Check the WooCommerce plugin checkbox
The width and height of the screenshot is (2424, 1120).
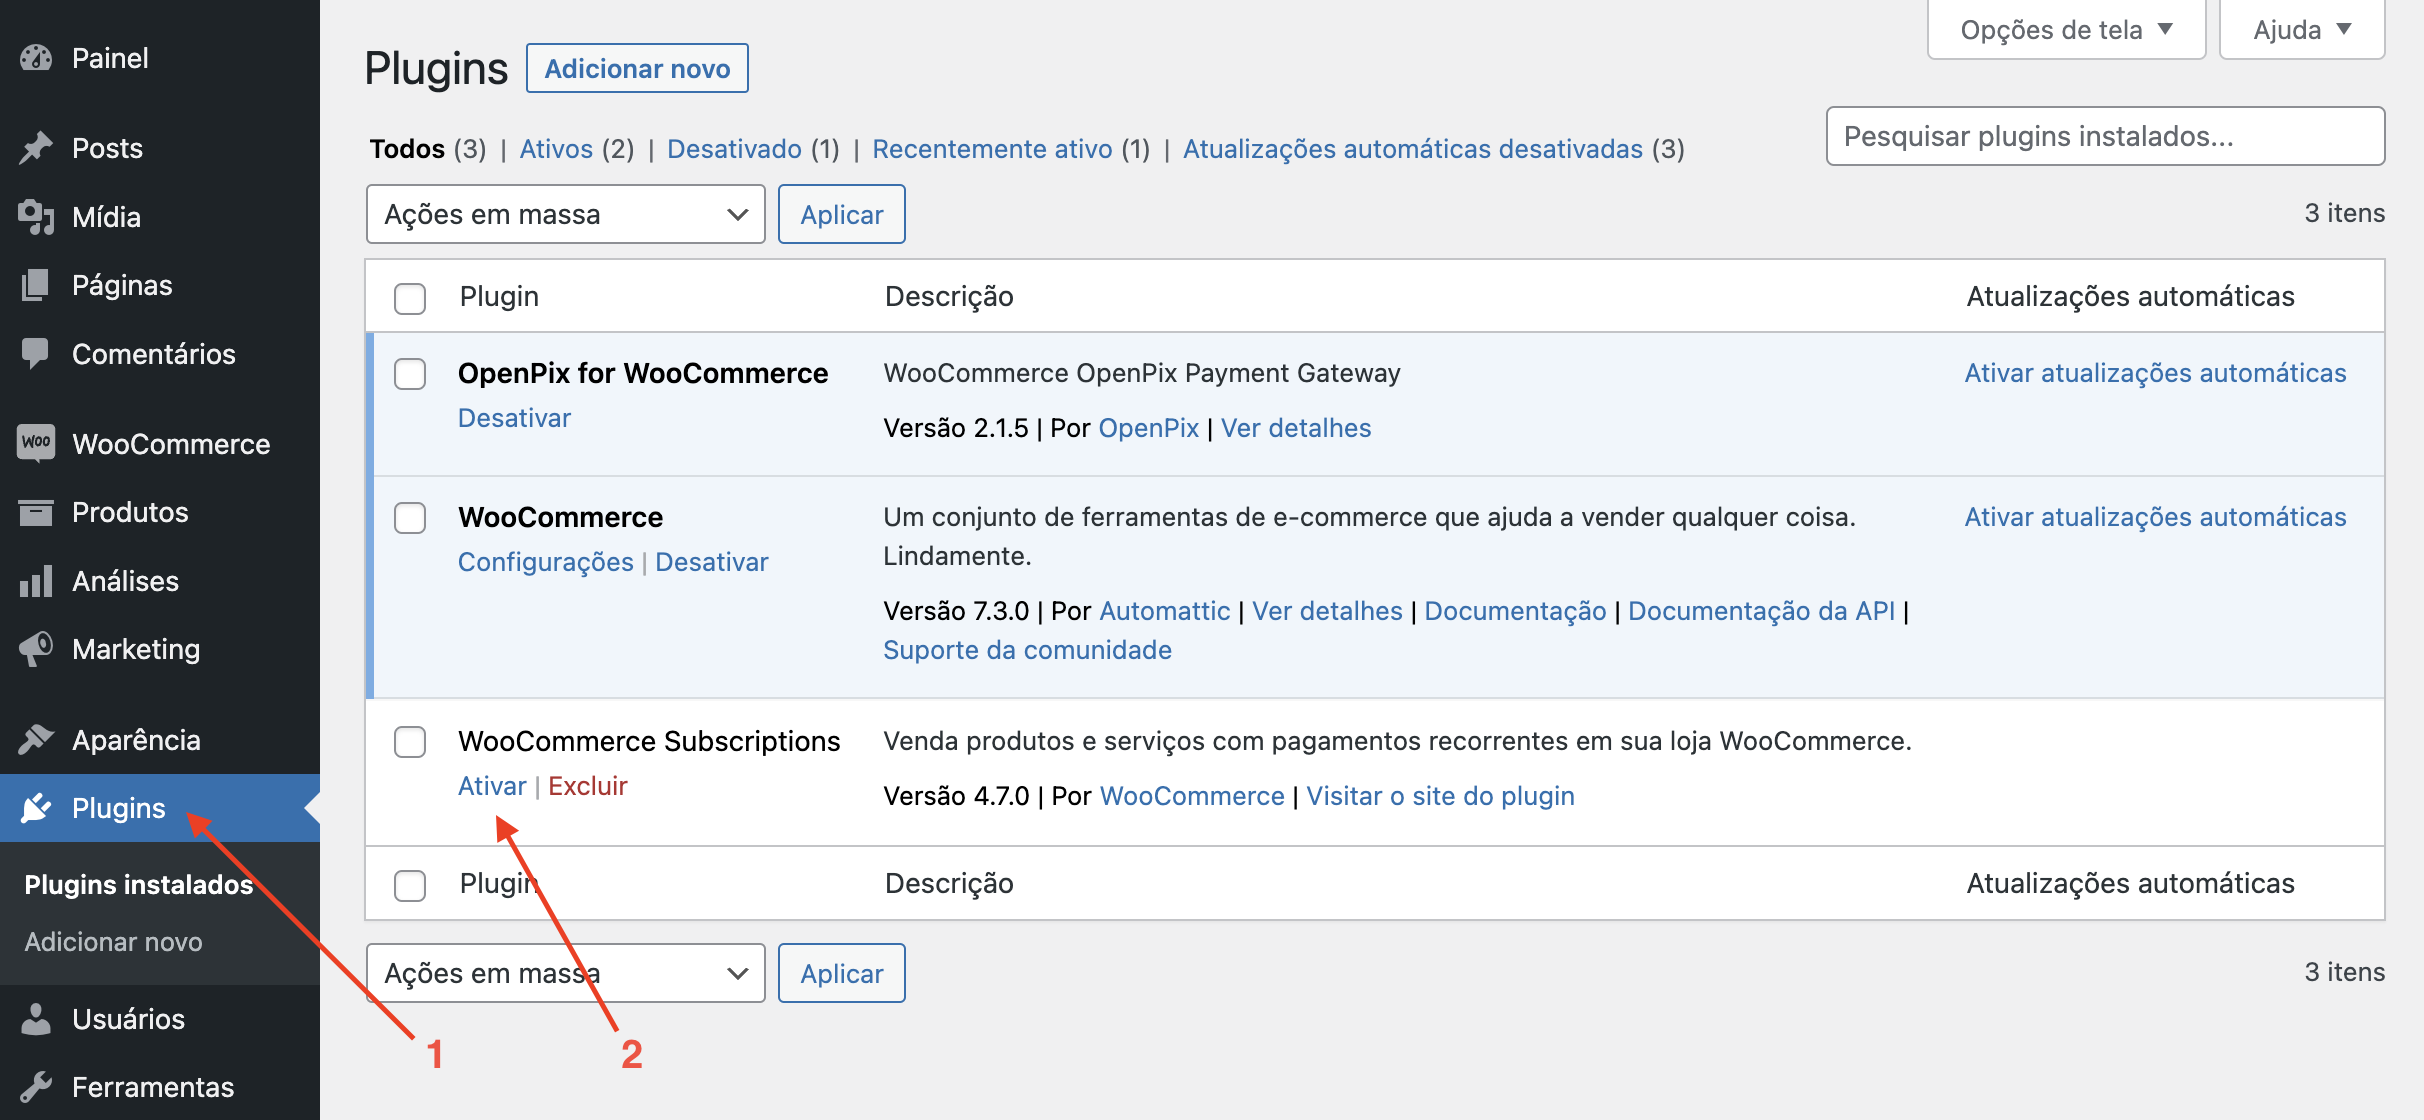click(409, 519)
